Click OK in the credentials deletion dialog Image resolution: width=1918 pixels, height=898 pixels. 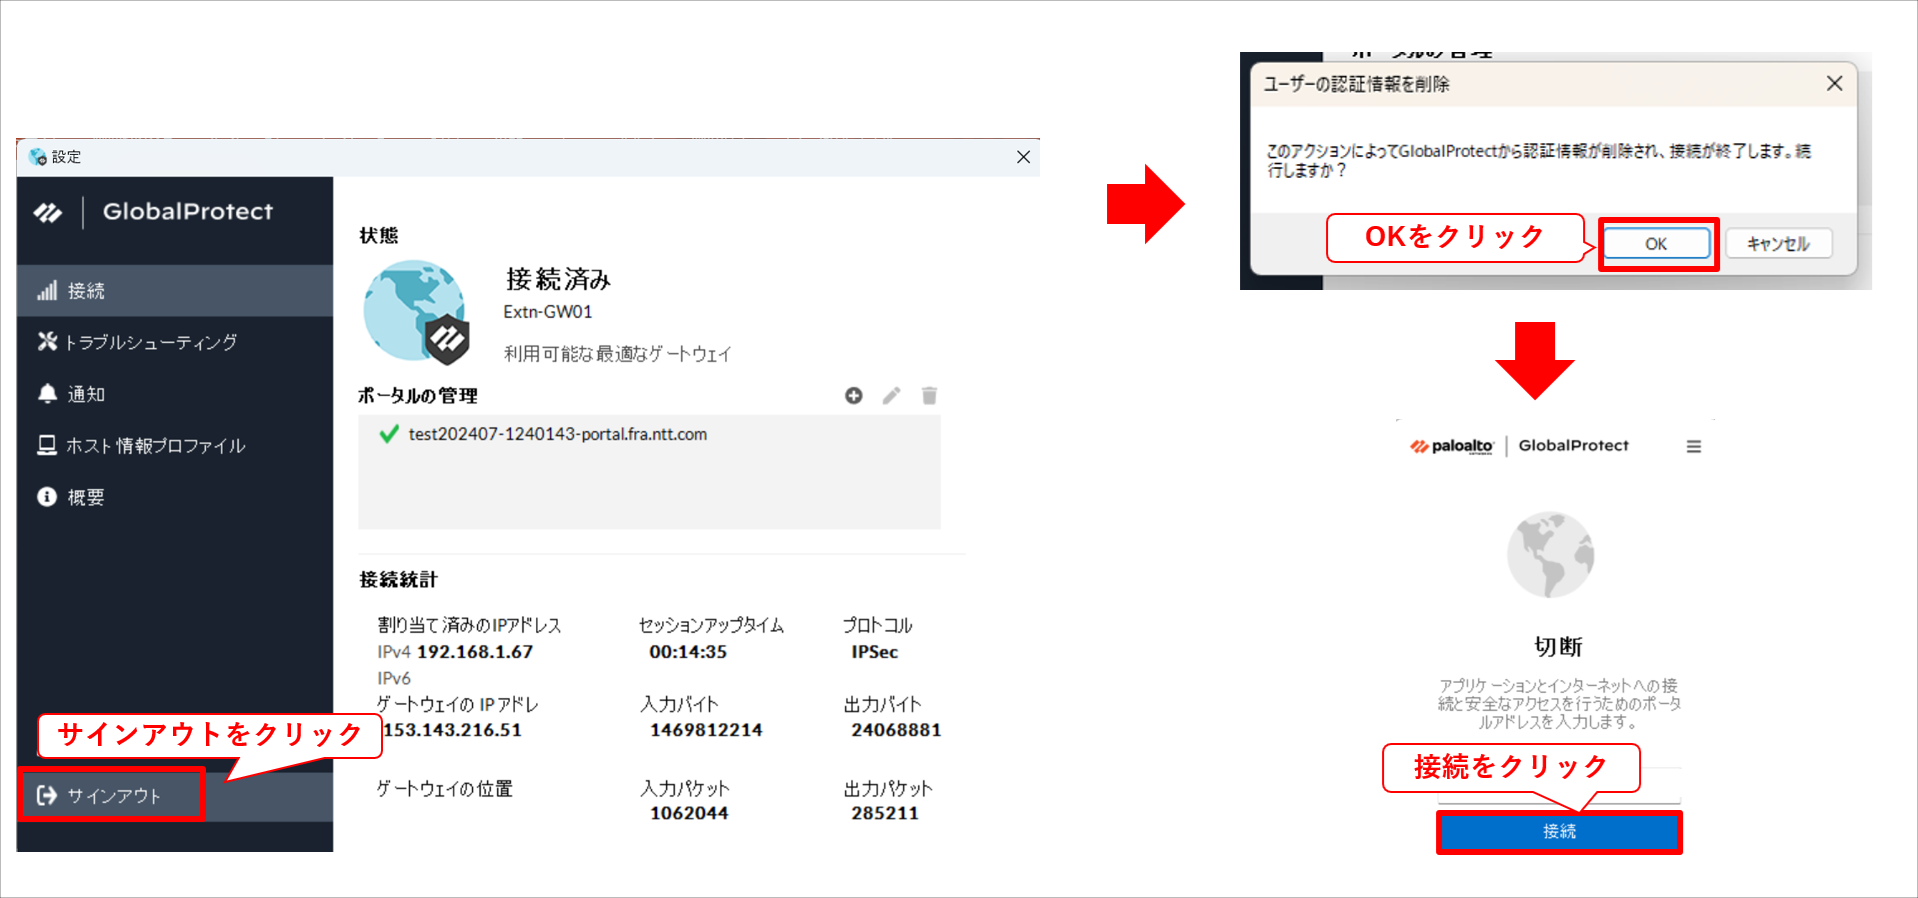coord(1656,244)
